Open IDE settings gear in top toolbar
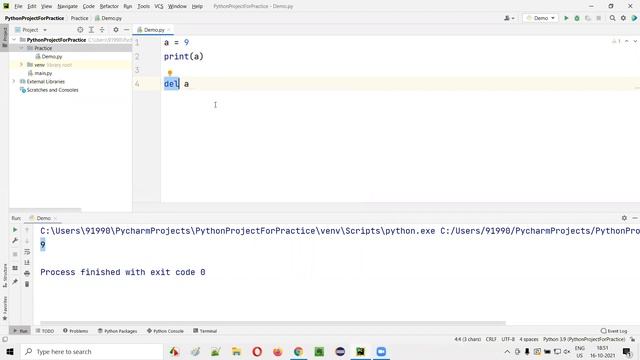The width and height of the screenshot is (640, 360). [x=623, y=18]
